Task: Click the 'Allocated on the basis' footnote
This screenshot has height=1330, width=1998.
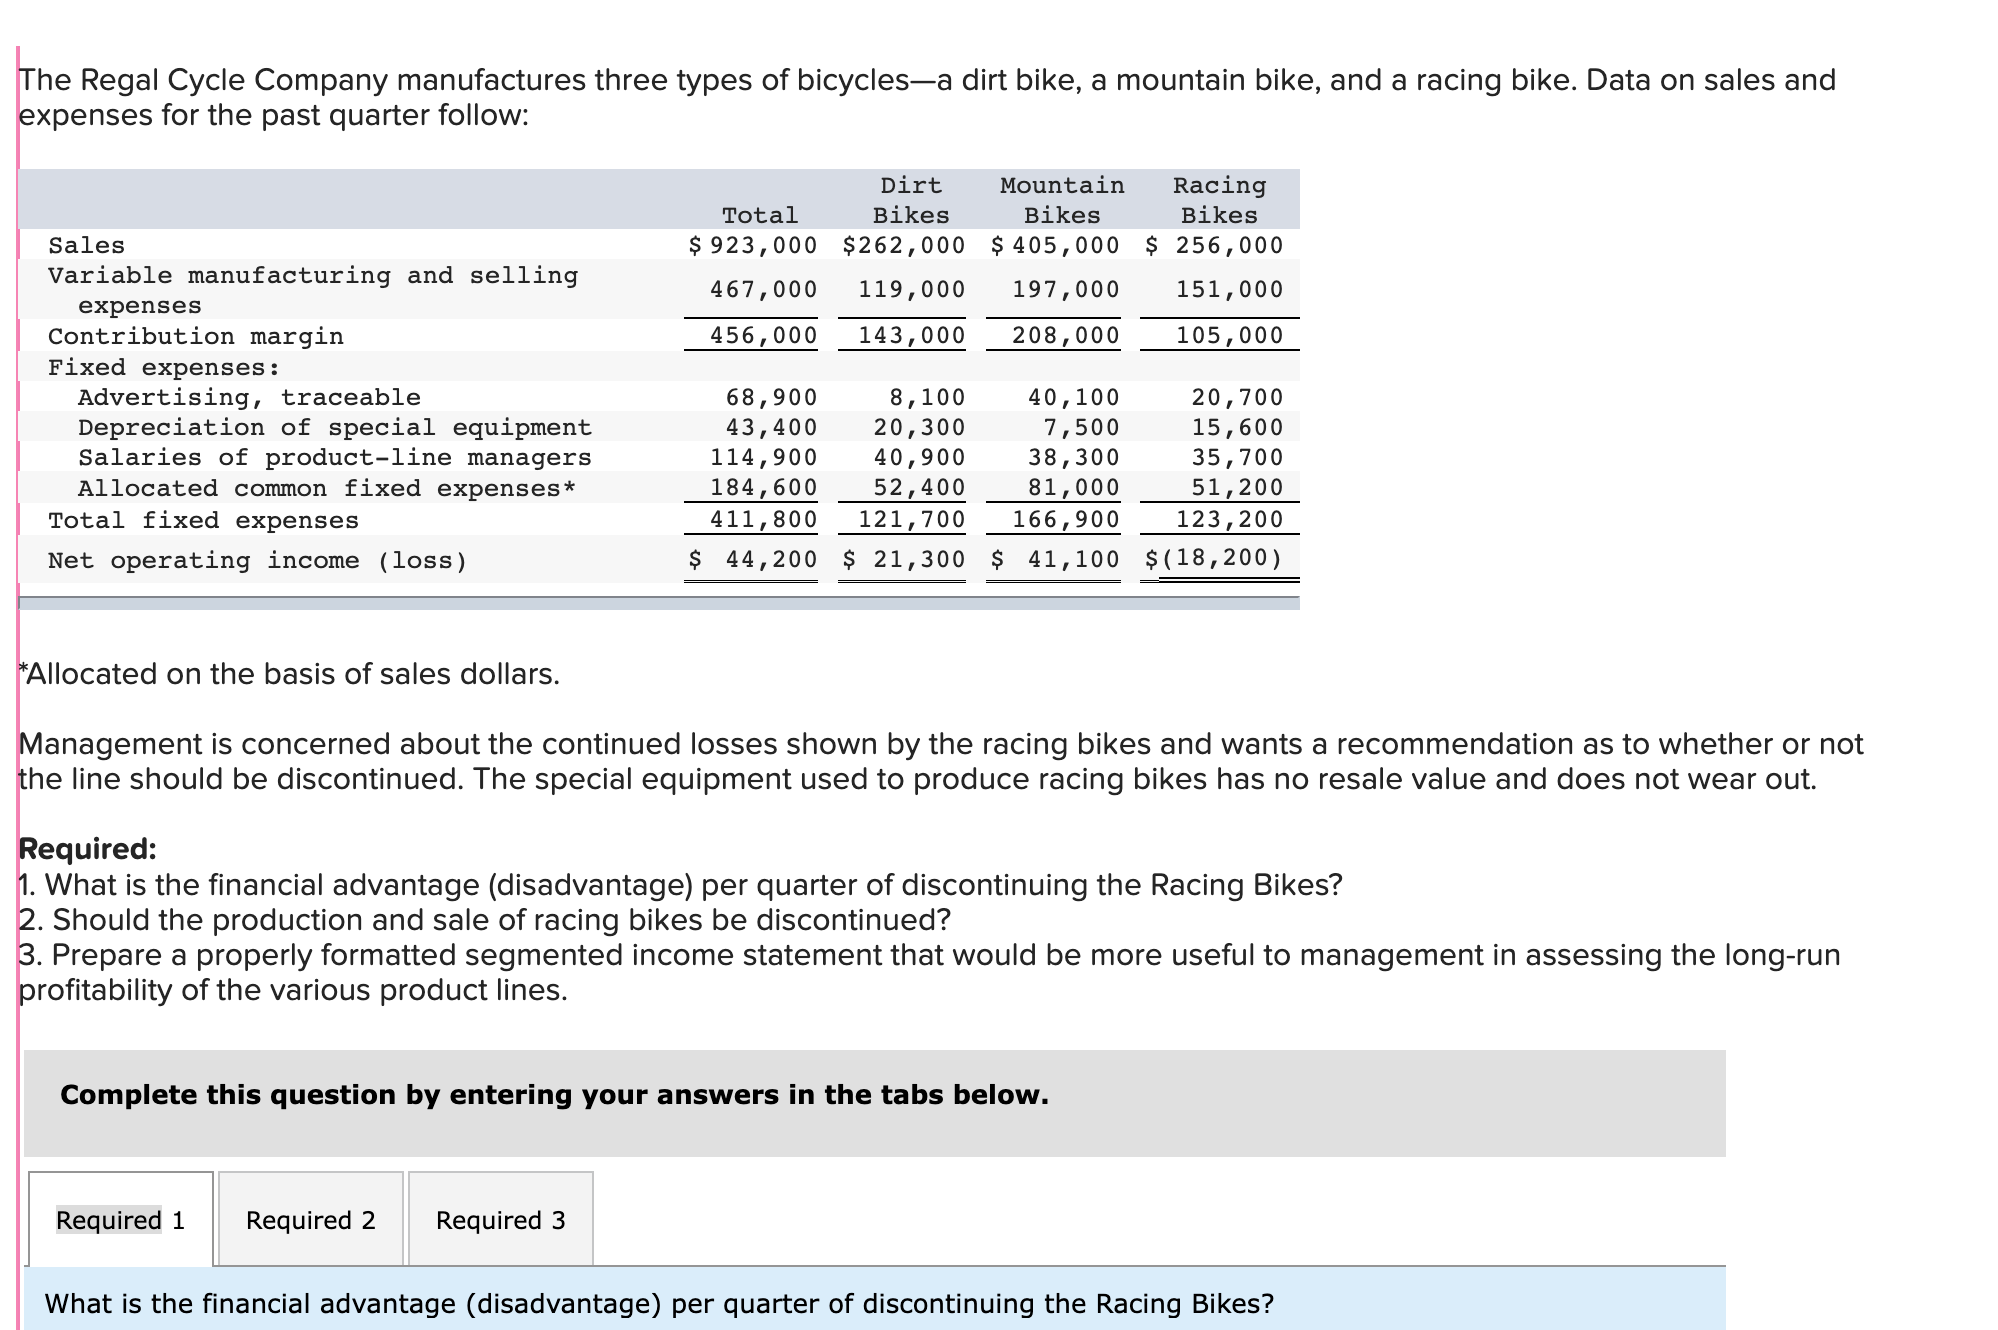Action: pyautogui.click(x=290, y=674)
